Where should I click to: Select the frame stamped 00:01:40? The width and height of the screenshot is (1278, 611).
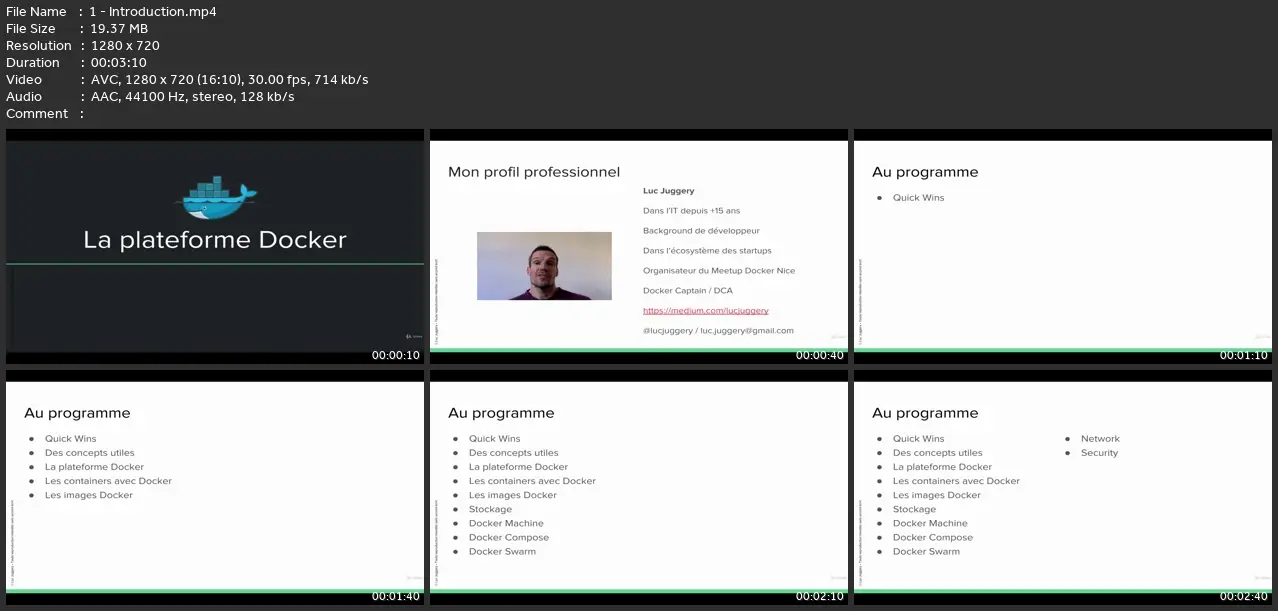(x=215, y=487)
